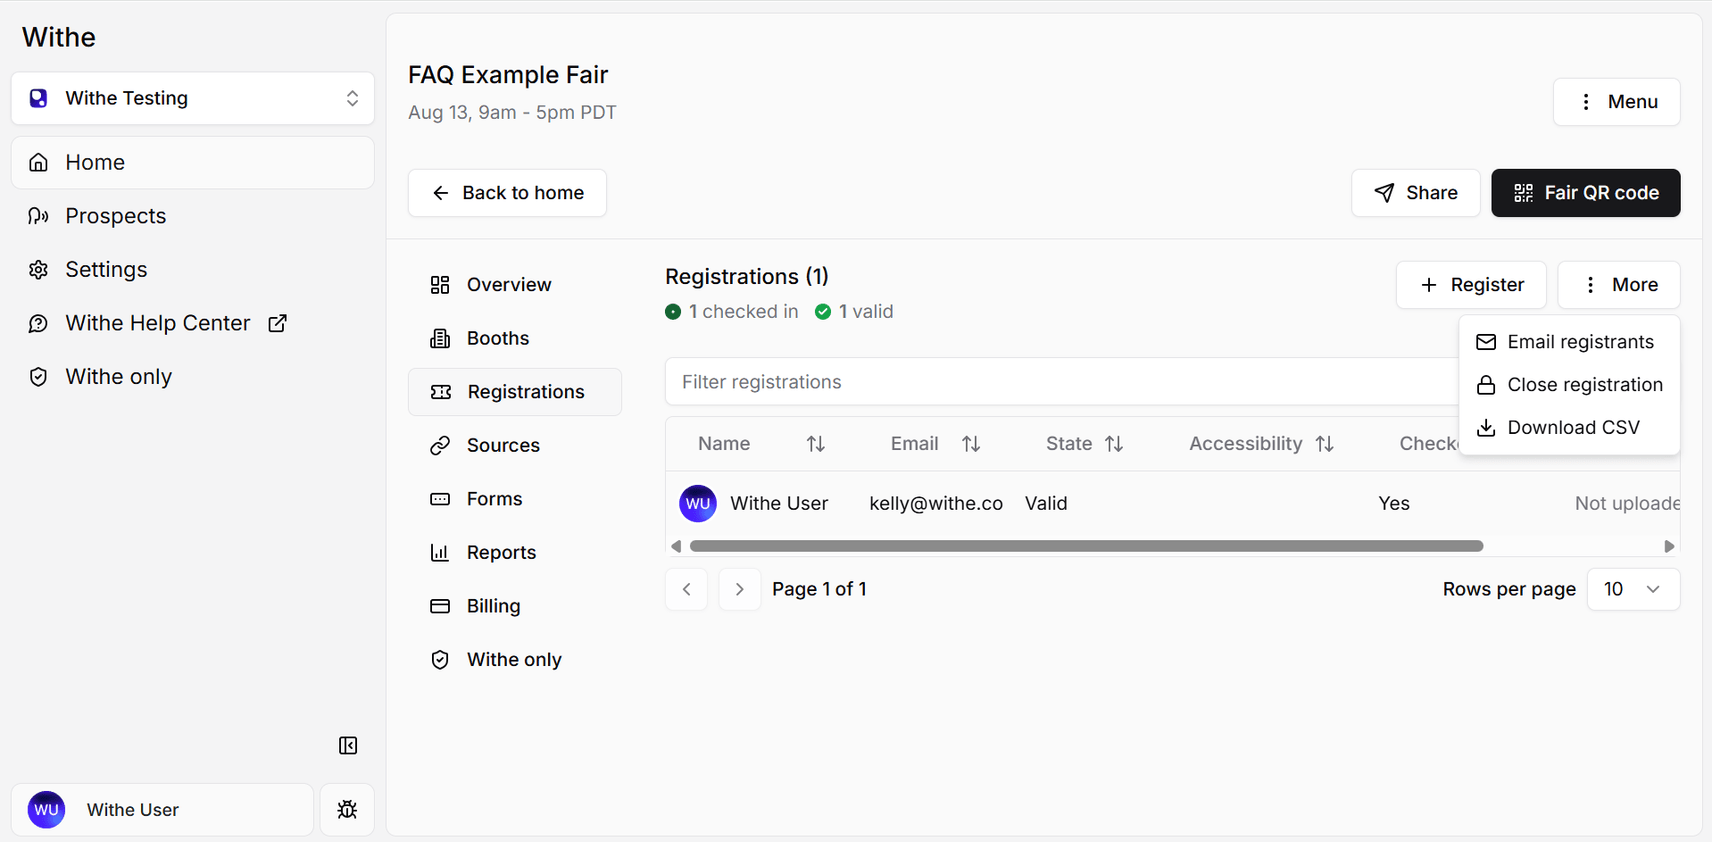The image size is (1712, 842).
Task: Click the horizontal table scrollbar
Action: point(1087,546)
